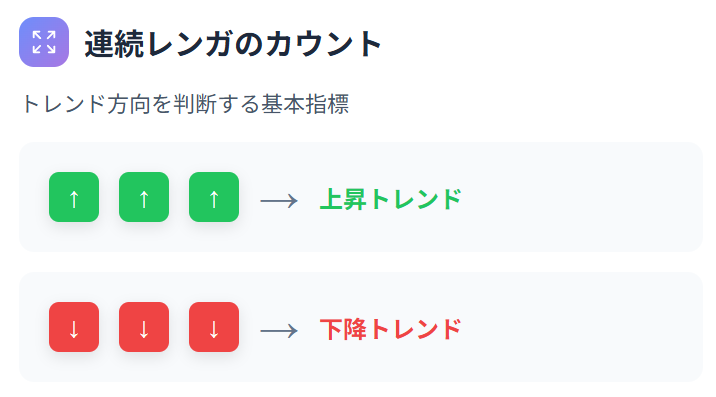This screenshot has height=397, width=716.
Task: Select the last green up-arrow tile
Action: (x=214, y=197)
